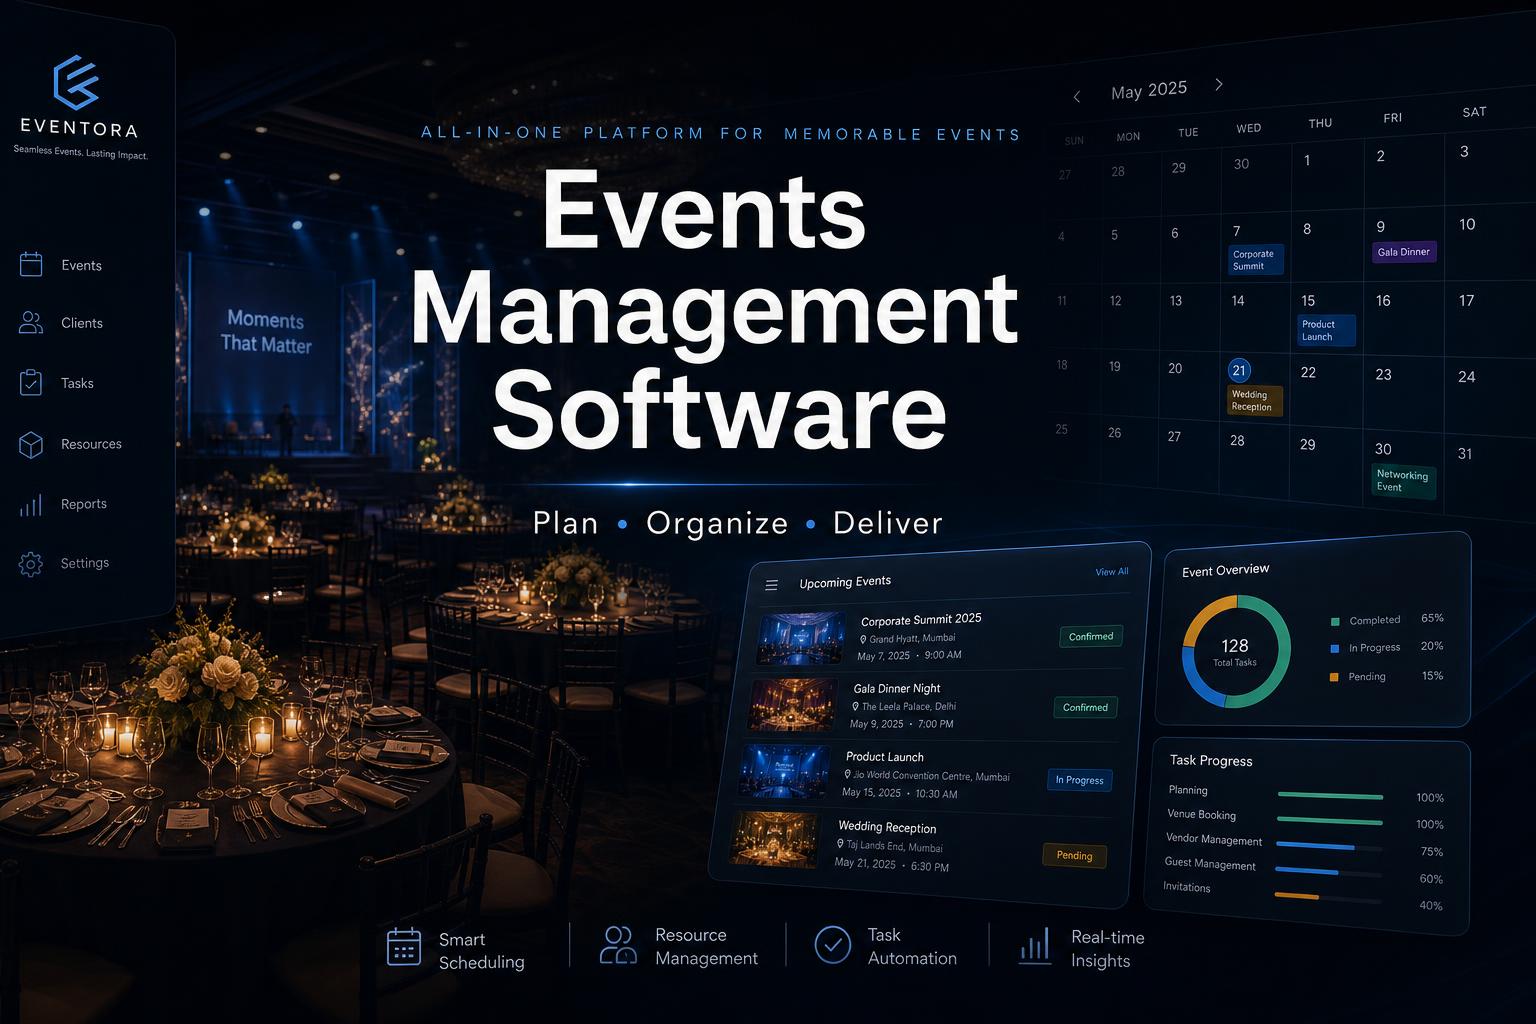This screenshot has height=1024, width=1536.
Task: Click Real-time Insights feature label
Action: 1108,949
